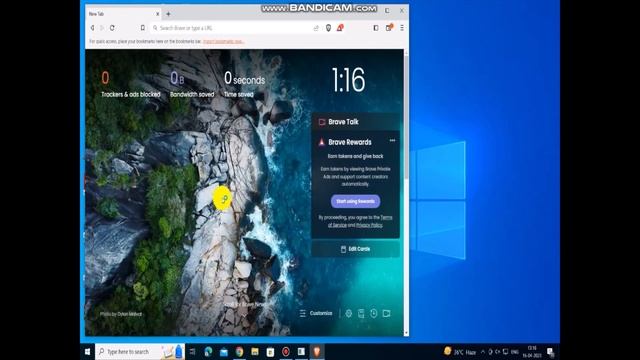The width and height of the screenshot is (640, 360).
Task: Close the New Tab tab
Action: [x=158, y=14]
